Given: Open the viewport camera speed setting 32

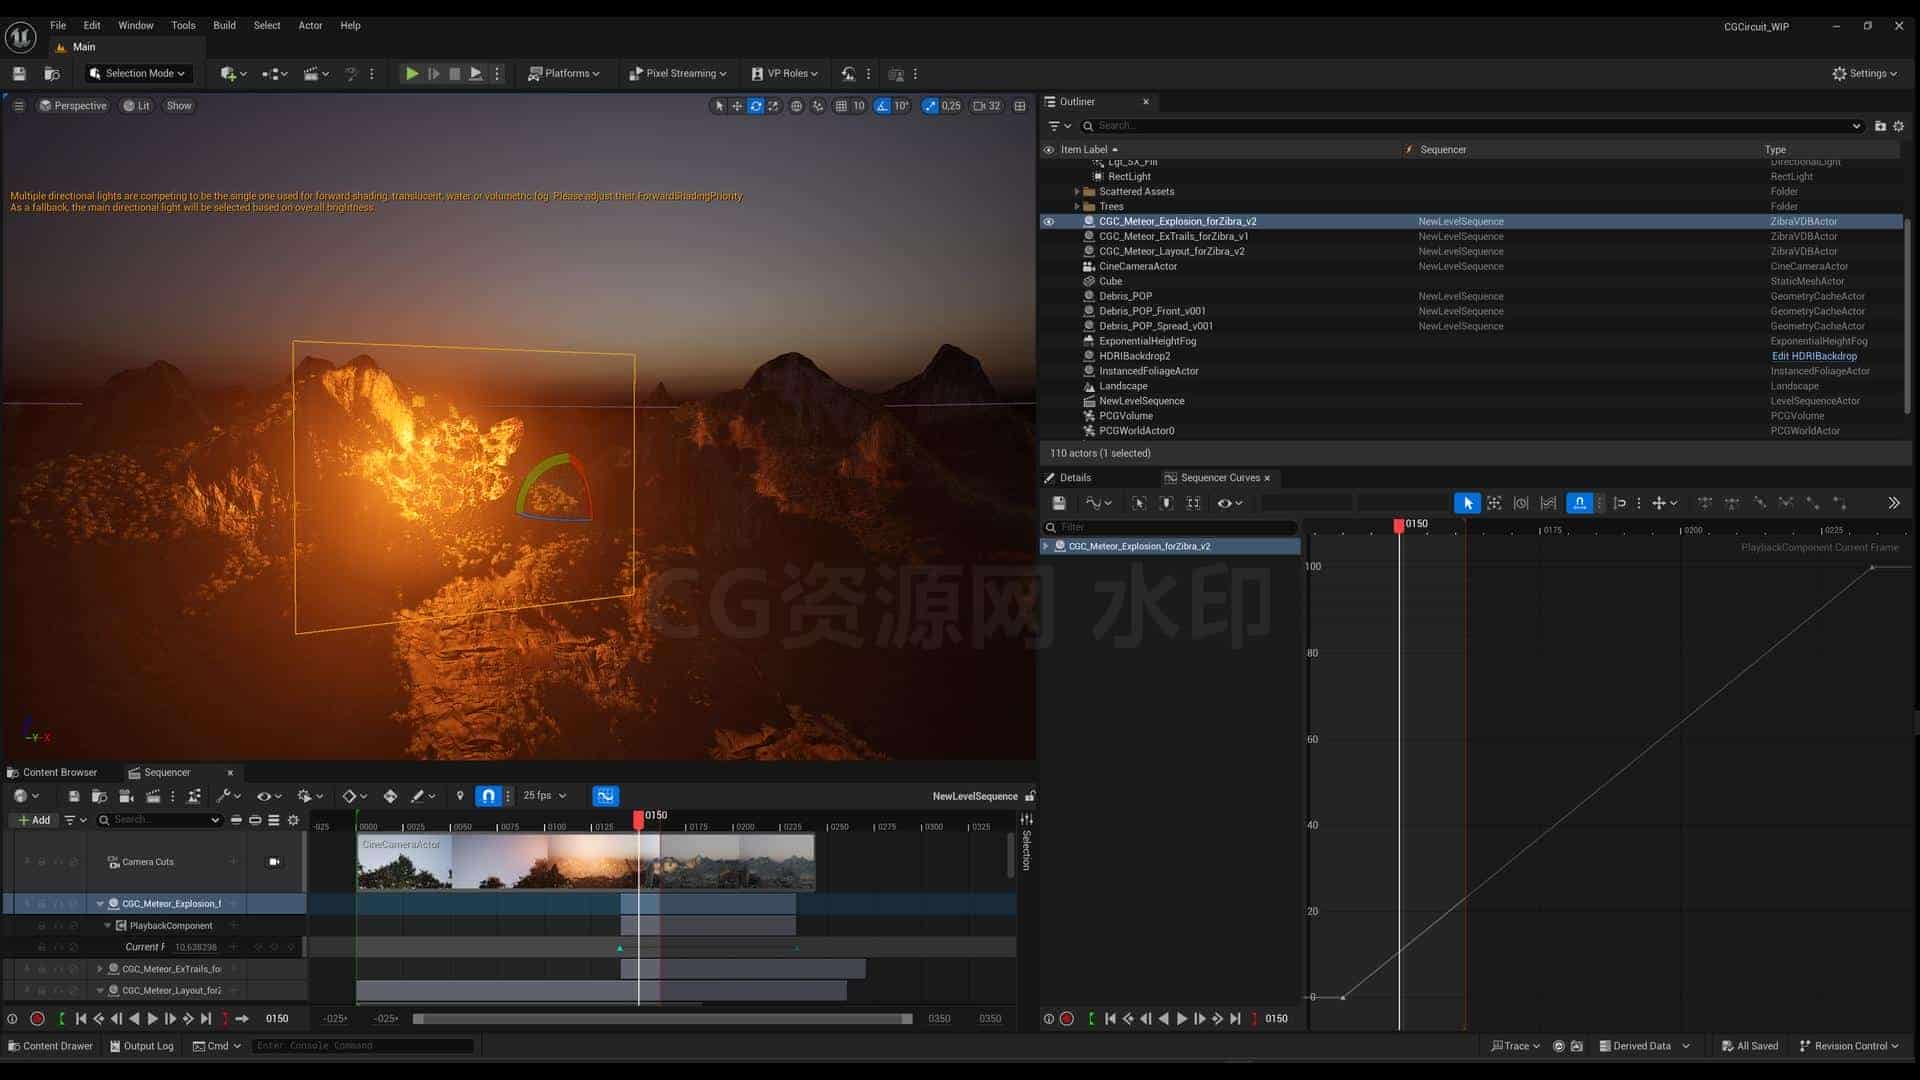Looking at the screenshot, I should coord(987,106).
